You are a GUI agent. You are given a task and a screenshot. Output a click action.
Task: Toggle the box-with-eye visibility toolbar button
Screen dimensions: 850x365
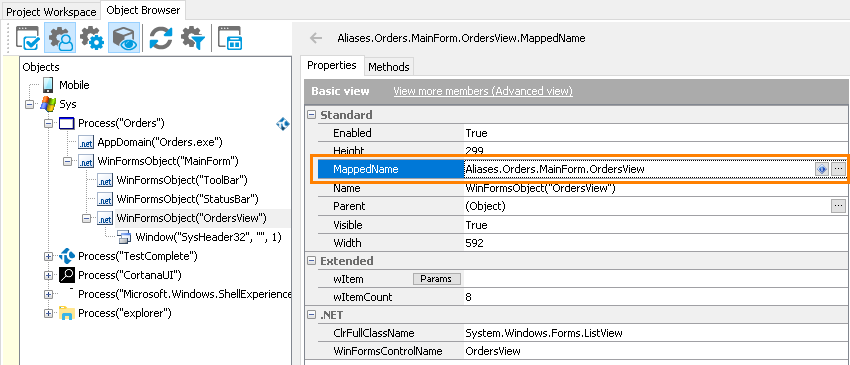point(124,38)
